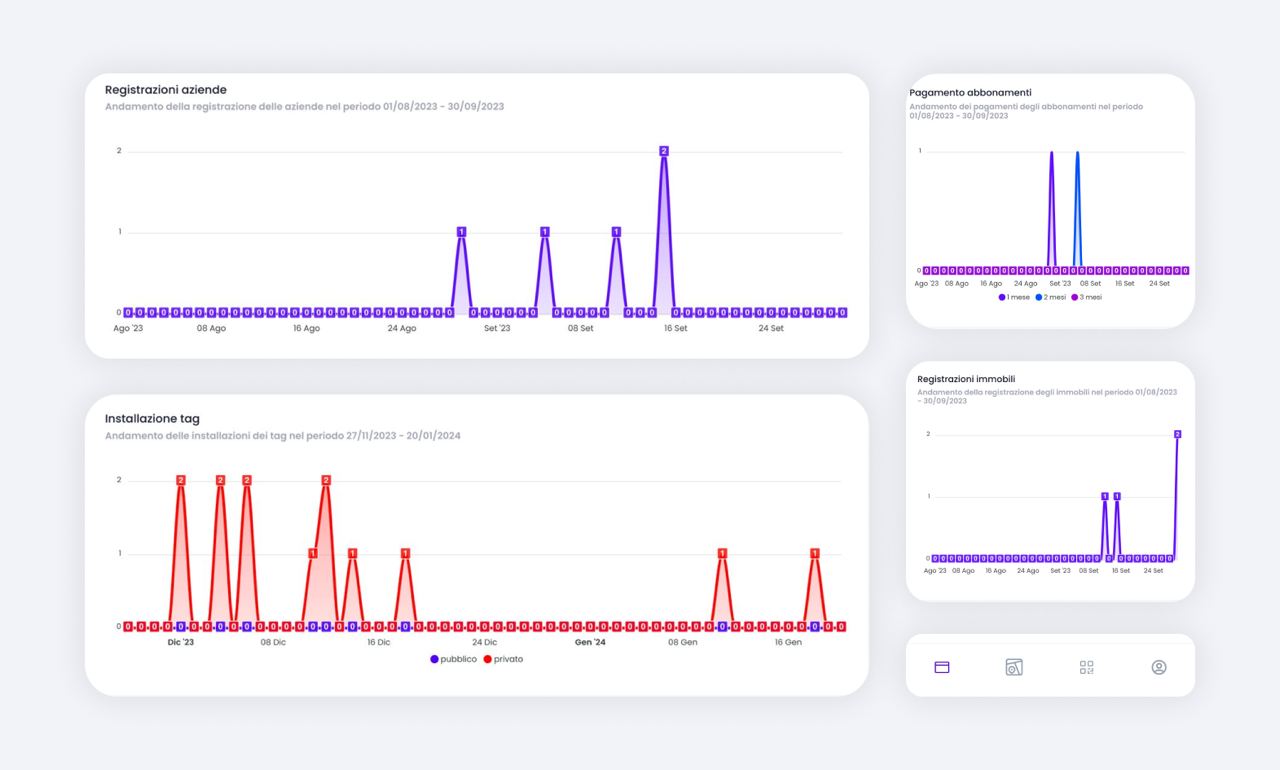Open the QR code icon in bottom navigation

click(x=1087, y=667)
